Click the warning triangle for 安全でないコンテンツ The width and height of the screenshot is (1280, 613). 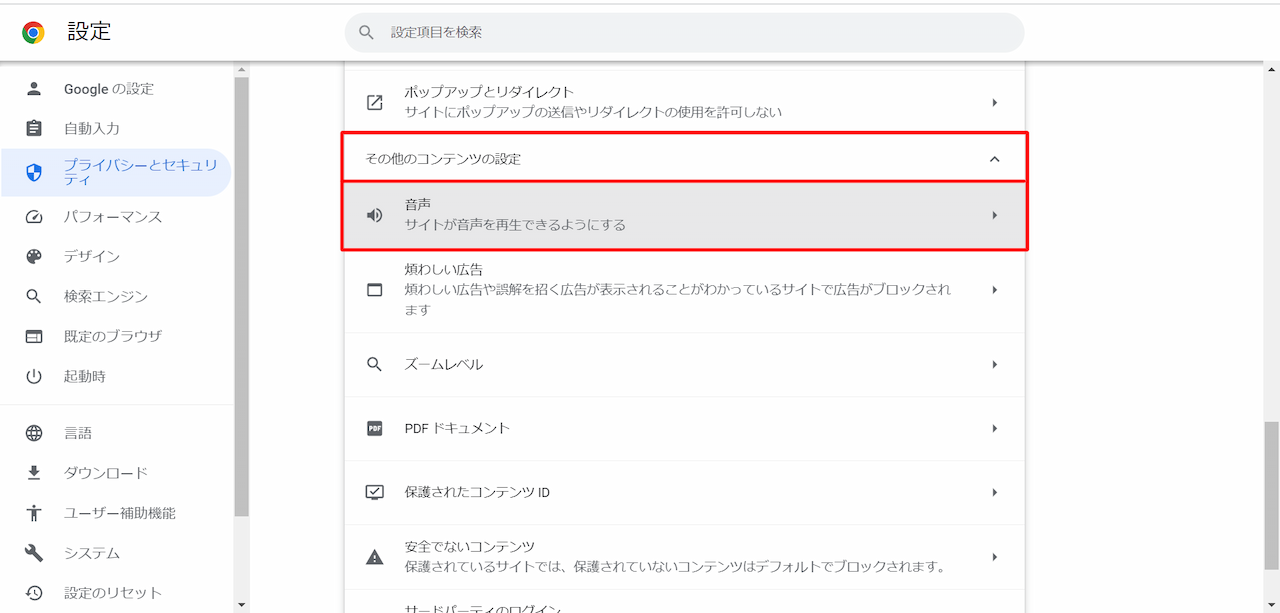click(x=374, y=556)
